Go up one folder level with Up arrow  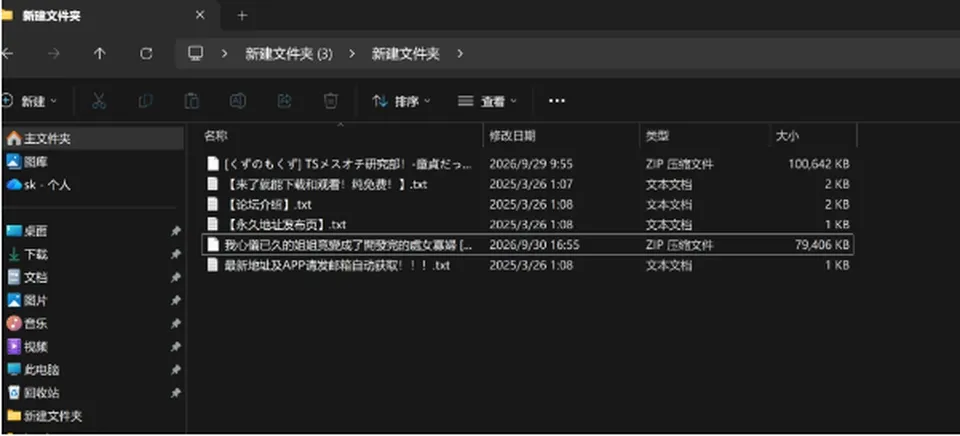click(99, 54)
